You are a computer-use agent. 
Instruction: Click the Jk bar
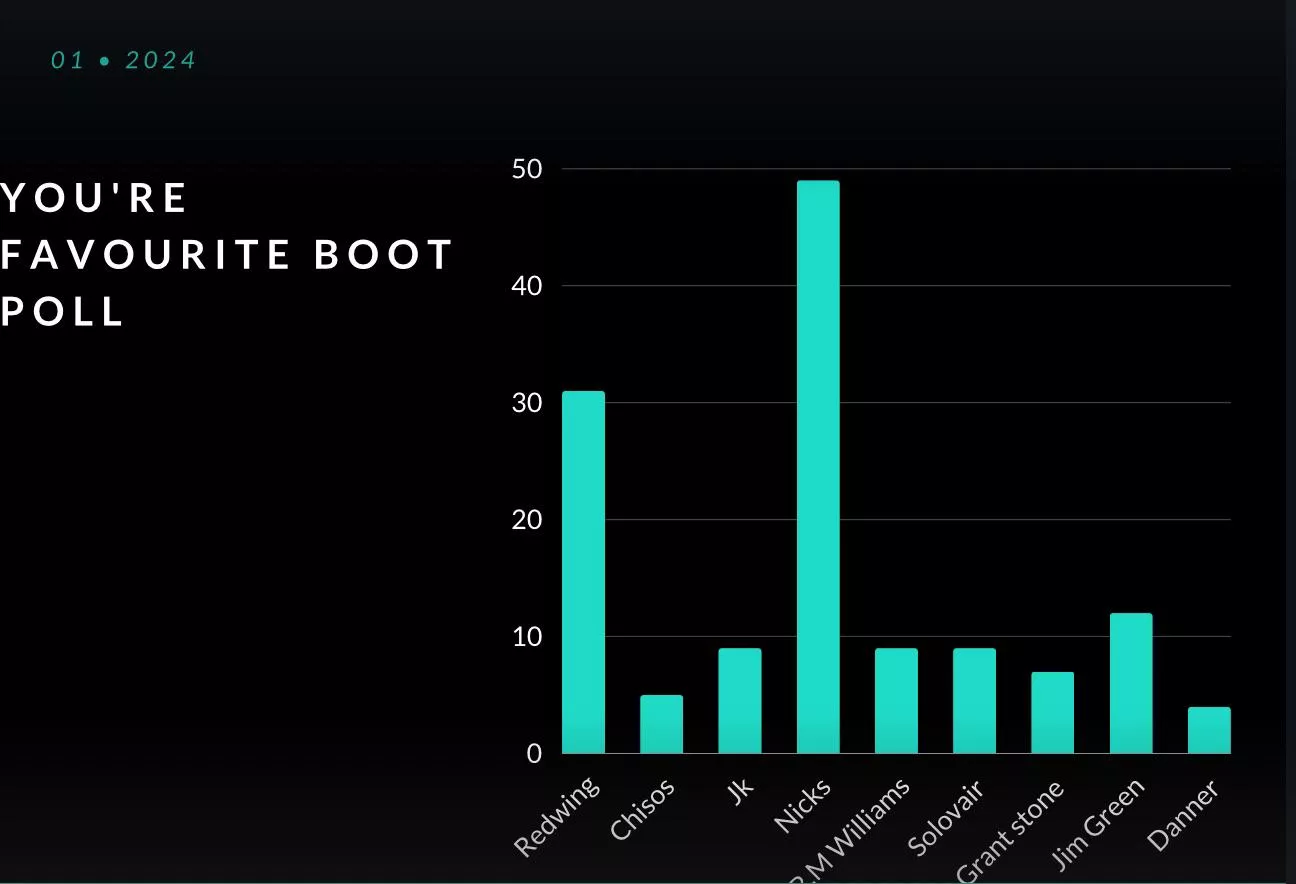pyautogui.click(x=739, y=700)
